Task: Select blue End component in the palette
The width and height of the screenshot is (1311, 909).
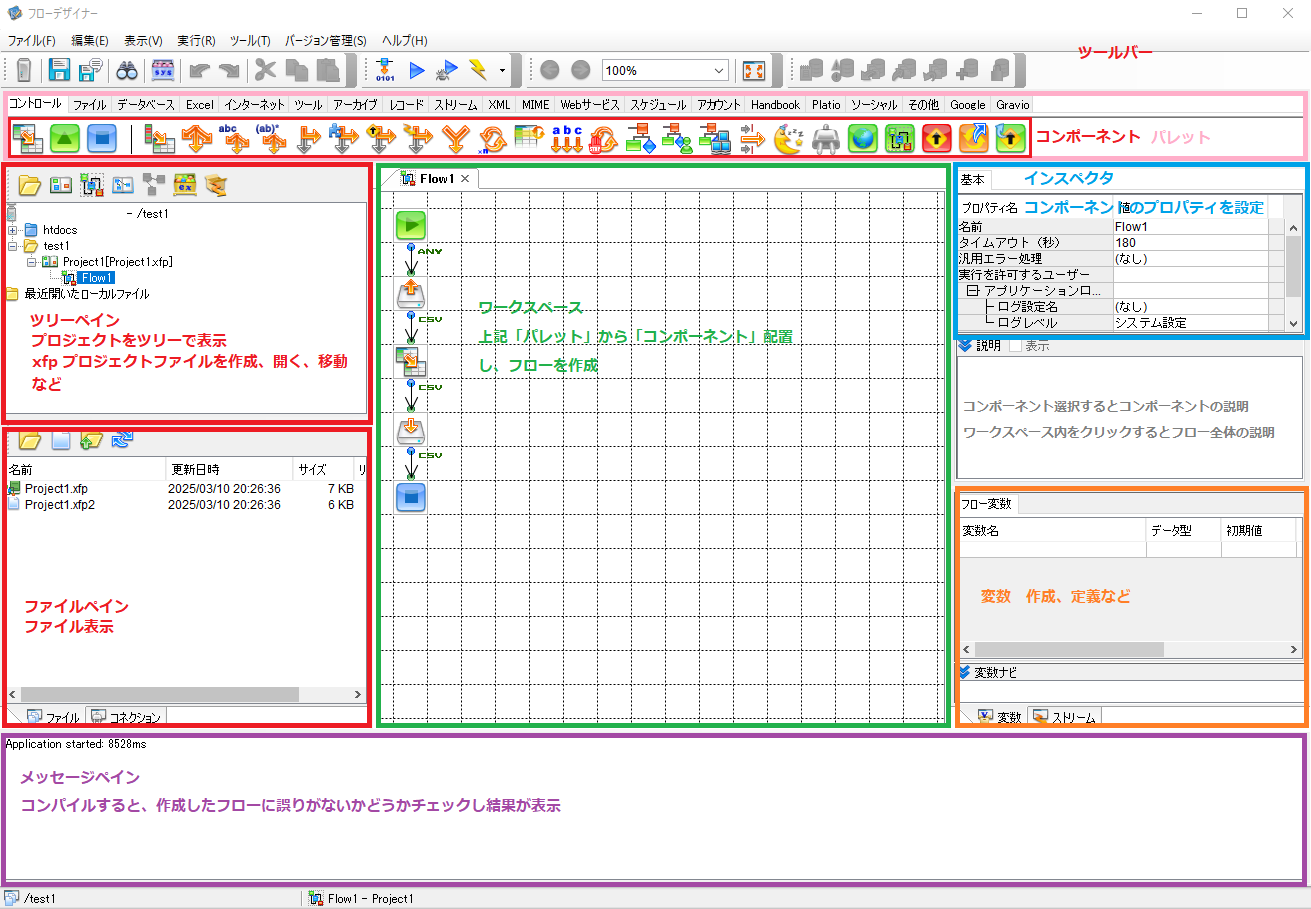Action: pyautogui.click(x=101, y=138)
